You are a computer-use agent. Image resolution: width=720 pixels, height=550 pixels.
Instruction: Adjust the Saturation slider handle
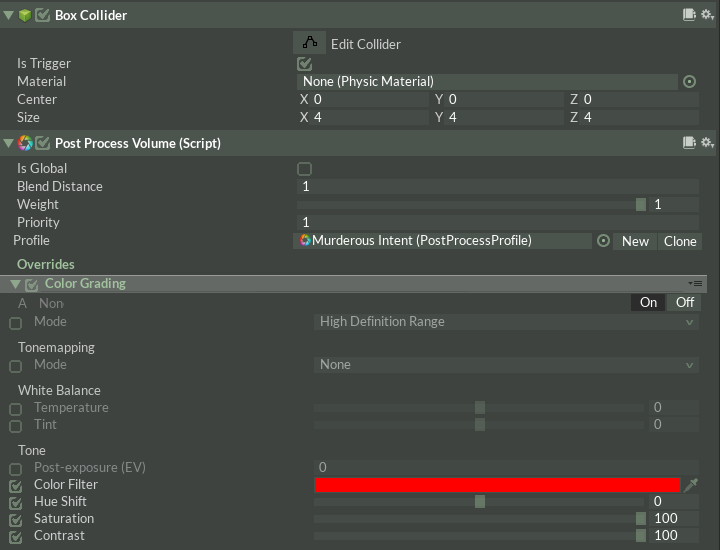click(x=641, y=518)
